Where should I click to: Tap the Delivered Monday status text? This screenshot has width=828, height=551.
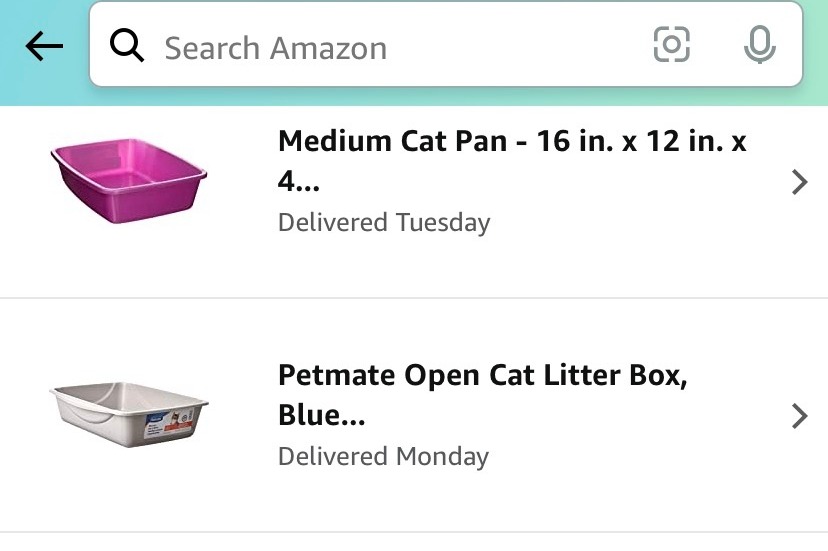point(383,457)
